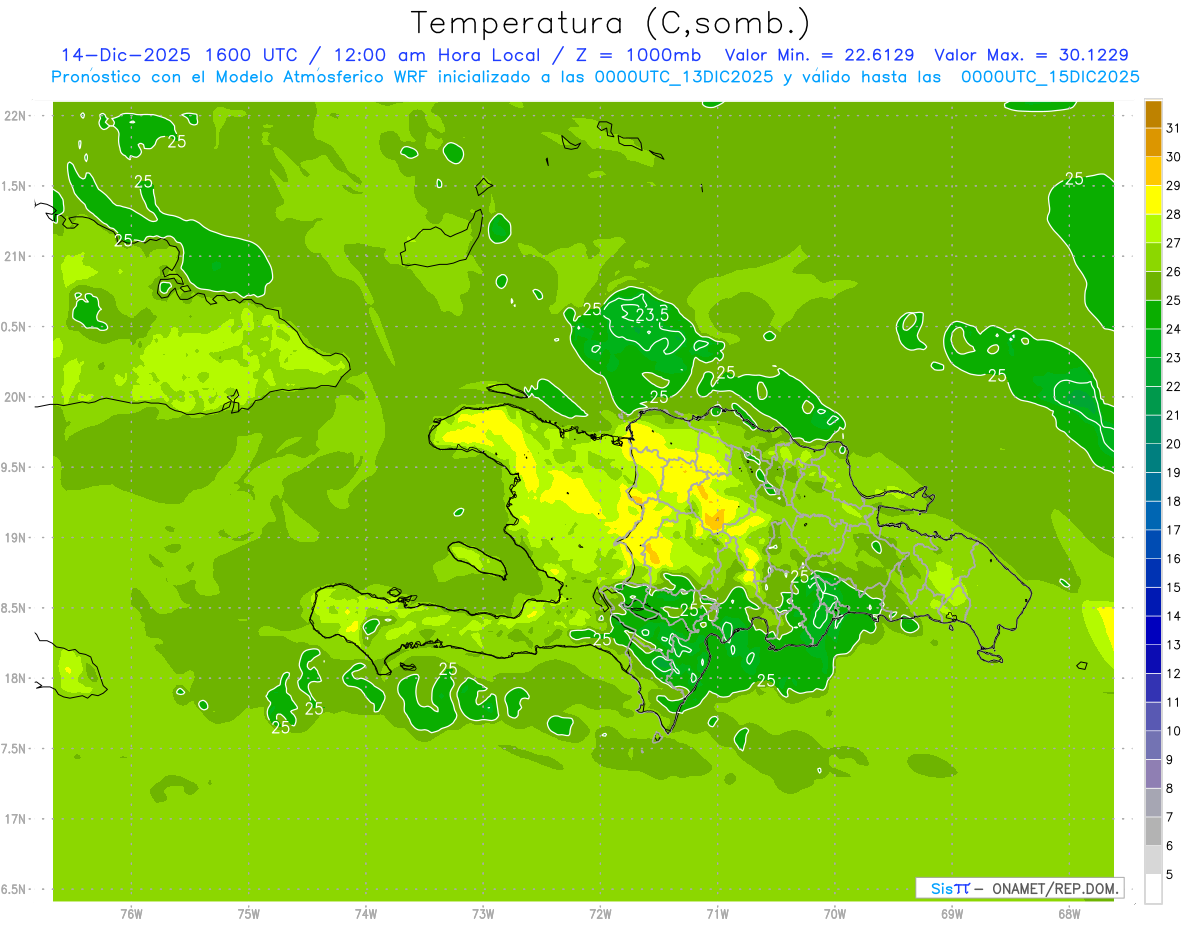Click the '26' colorbar label

tap(1174, 272)
